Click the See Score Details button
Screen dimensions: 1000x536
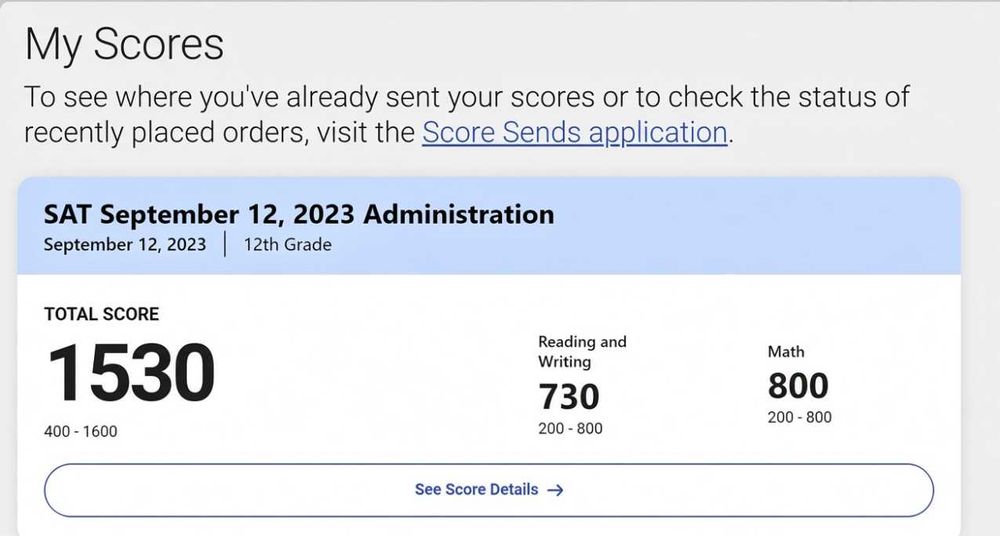point(489,490)
